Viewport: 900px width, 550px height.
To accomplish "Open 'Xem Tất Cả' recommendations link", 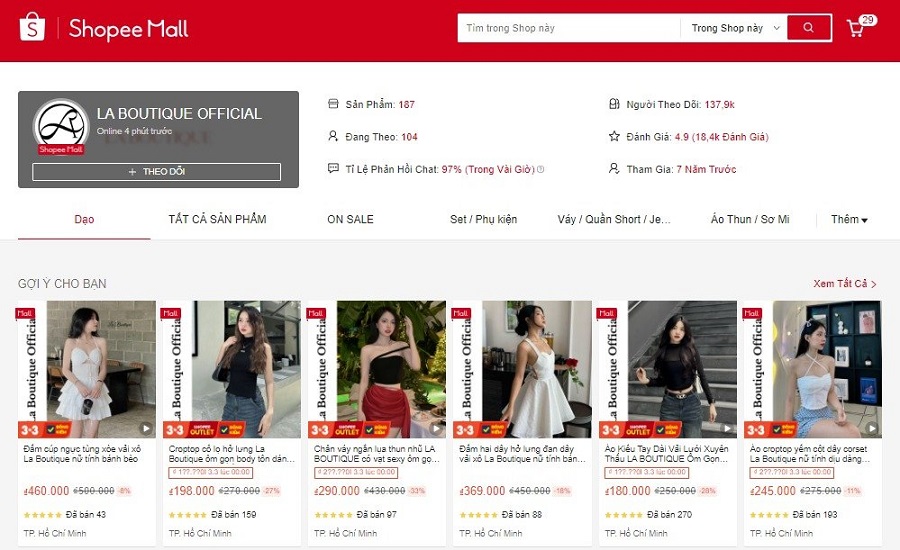I will pyautogui.click(x=844, y=284).
